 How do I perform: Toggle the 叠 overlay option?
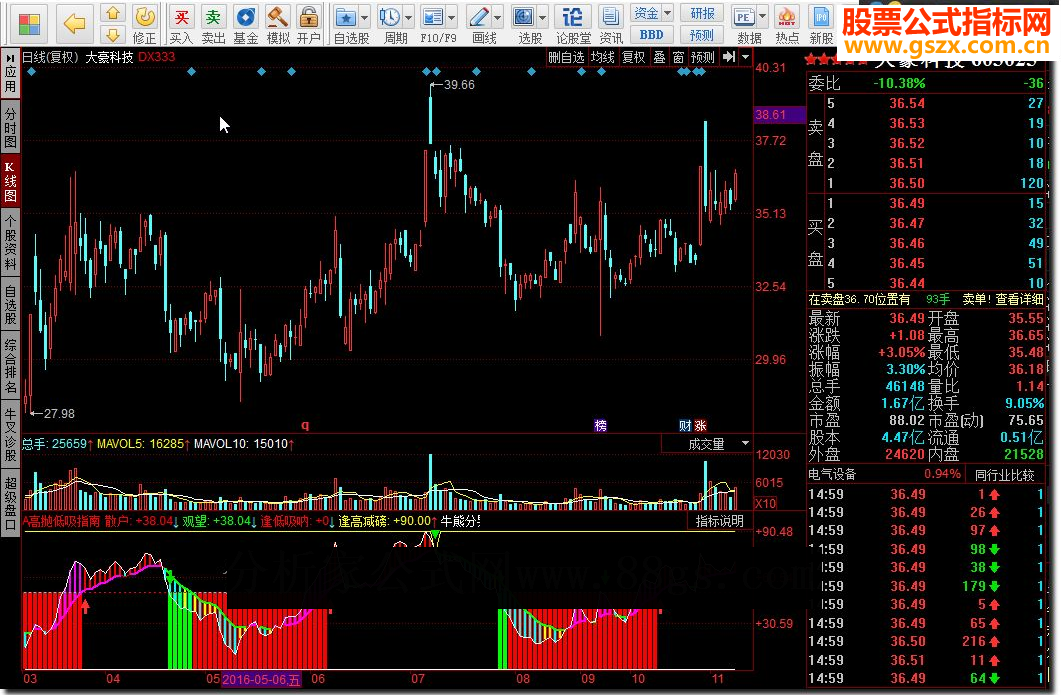pyautogui.click(x=659, y=57)
